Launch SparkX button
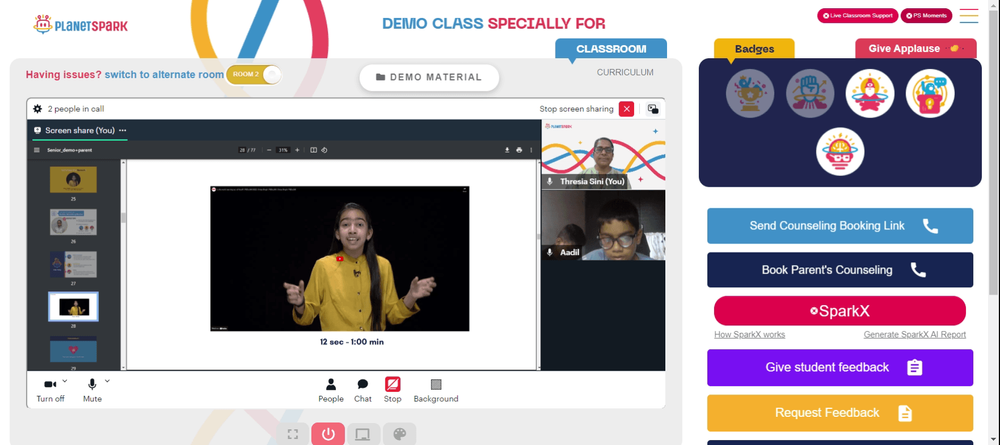 (x=840, y=311)
